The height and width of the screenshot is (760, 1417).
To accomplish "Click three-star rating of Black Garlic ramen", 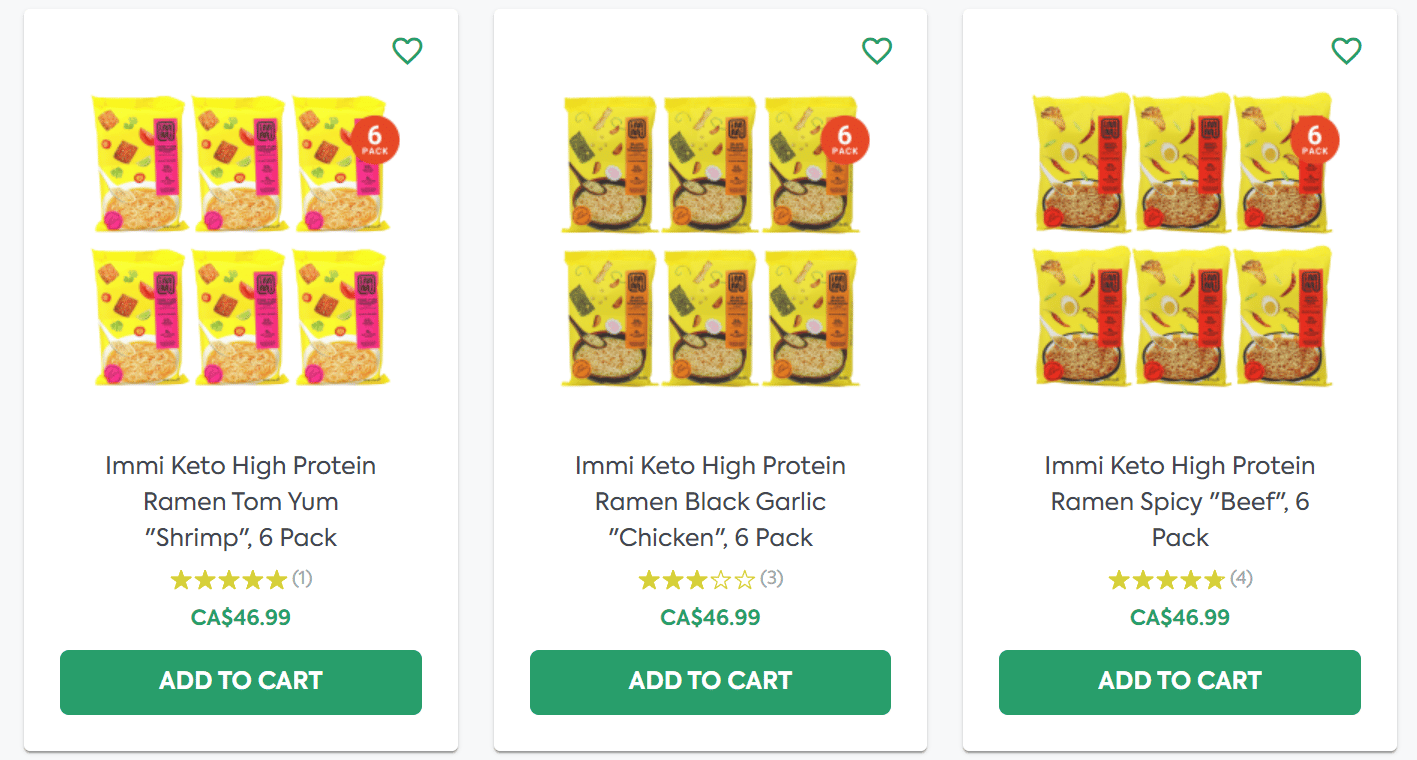I will 697,580.
